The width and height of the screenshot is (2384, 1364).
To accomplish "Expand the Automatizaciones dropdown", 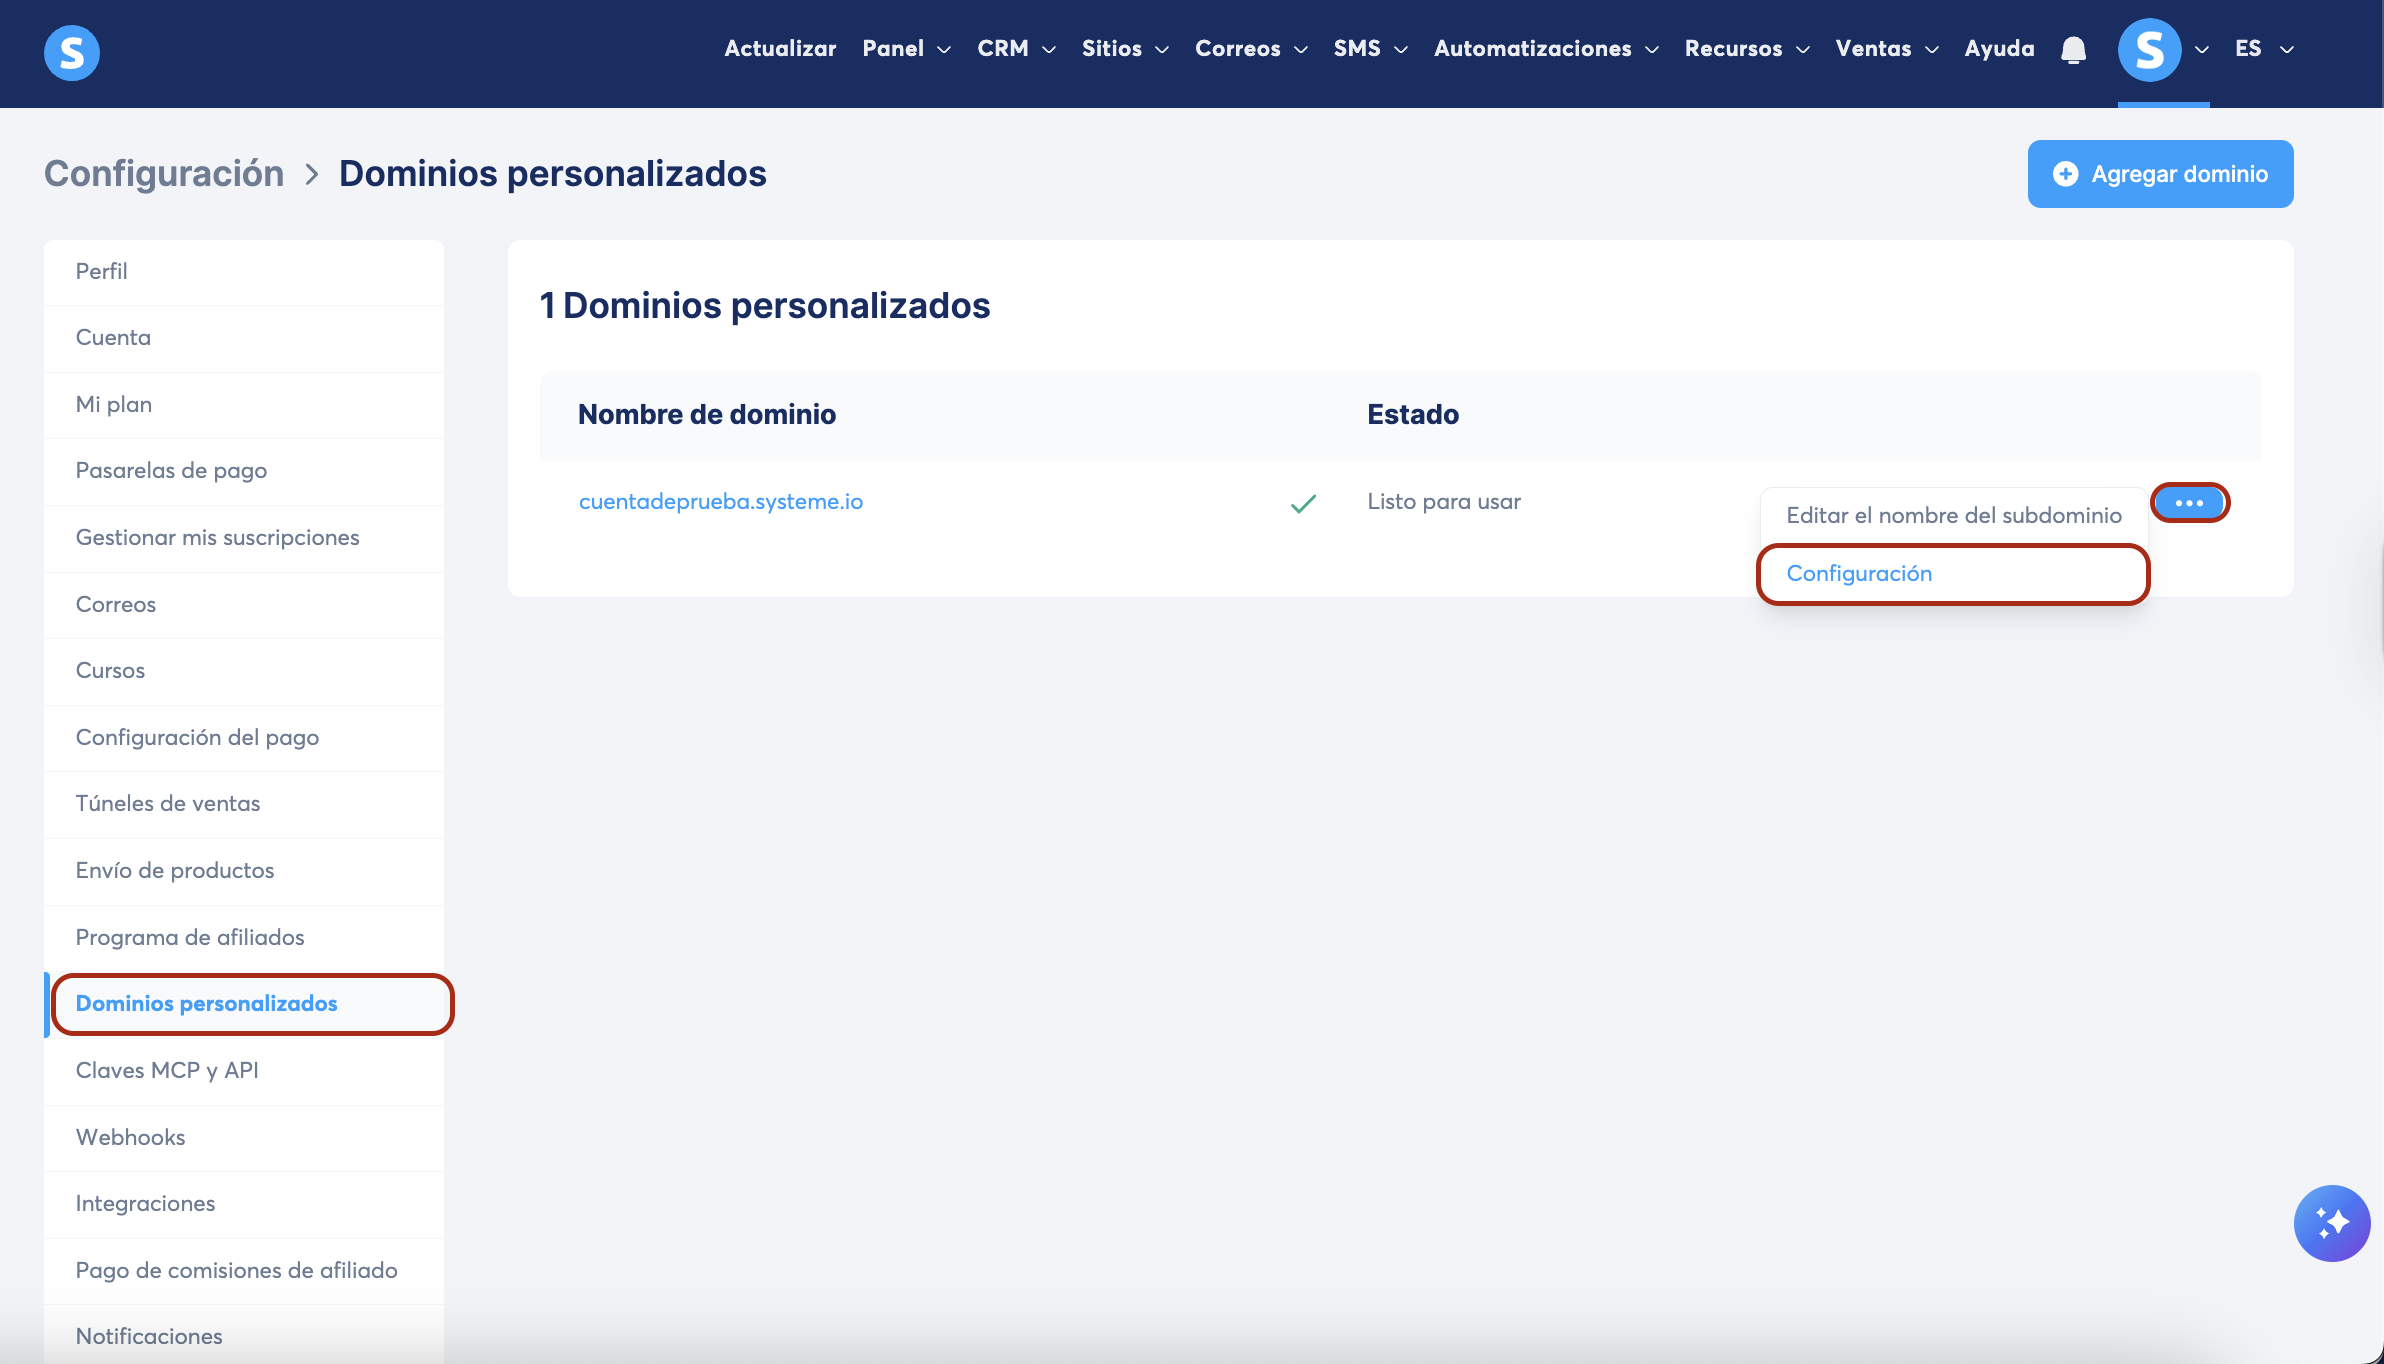I will [1546, 49].
